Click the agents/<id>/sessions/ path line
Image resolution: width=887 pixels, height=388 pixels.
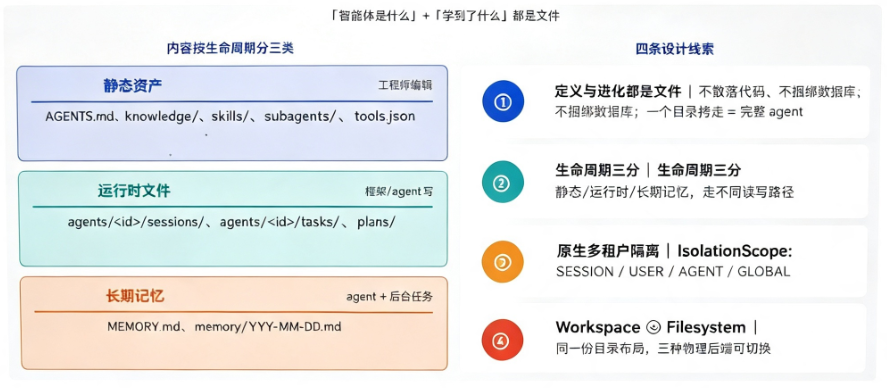pos(231,222)
